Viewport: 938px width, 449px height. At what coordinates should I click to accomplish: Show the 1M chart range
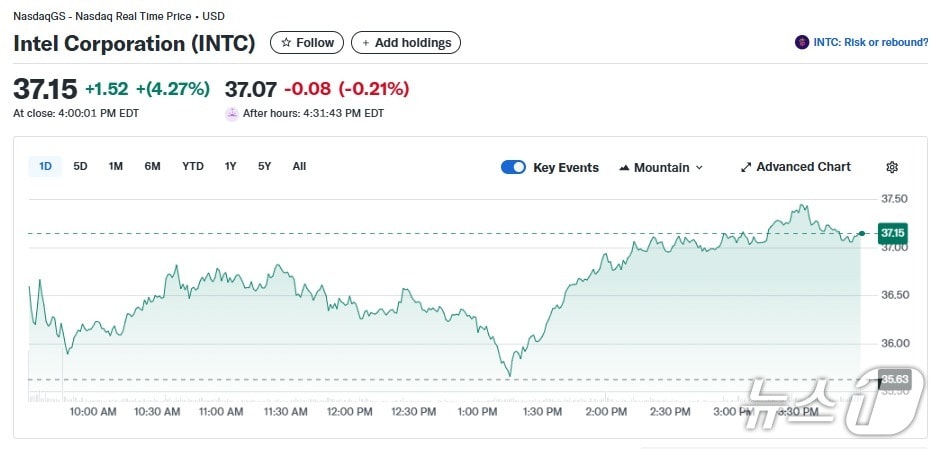(116, 166)
